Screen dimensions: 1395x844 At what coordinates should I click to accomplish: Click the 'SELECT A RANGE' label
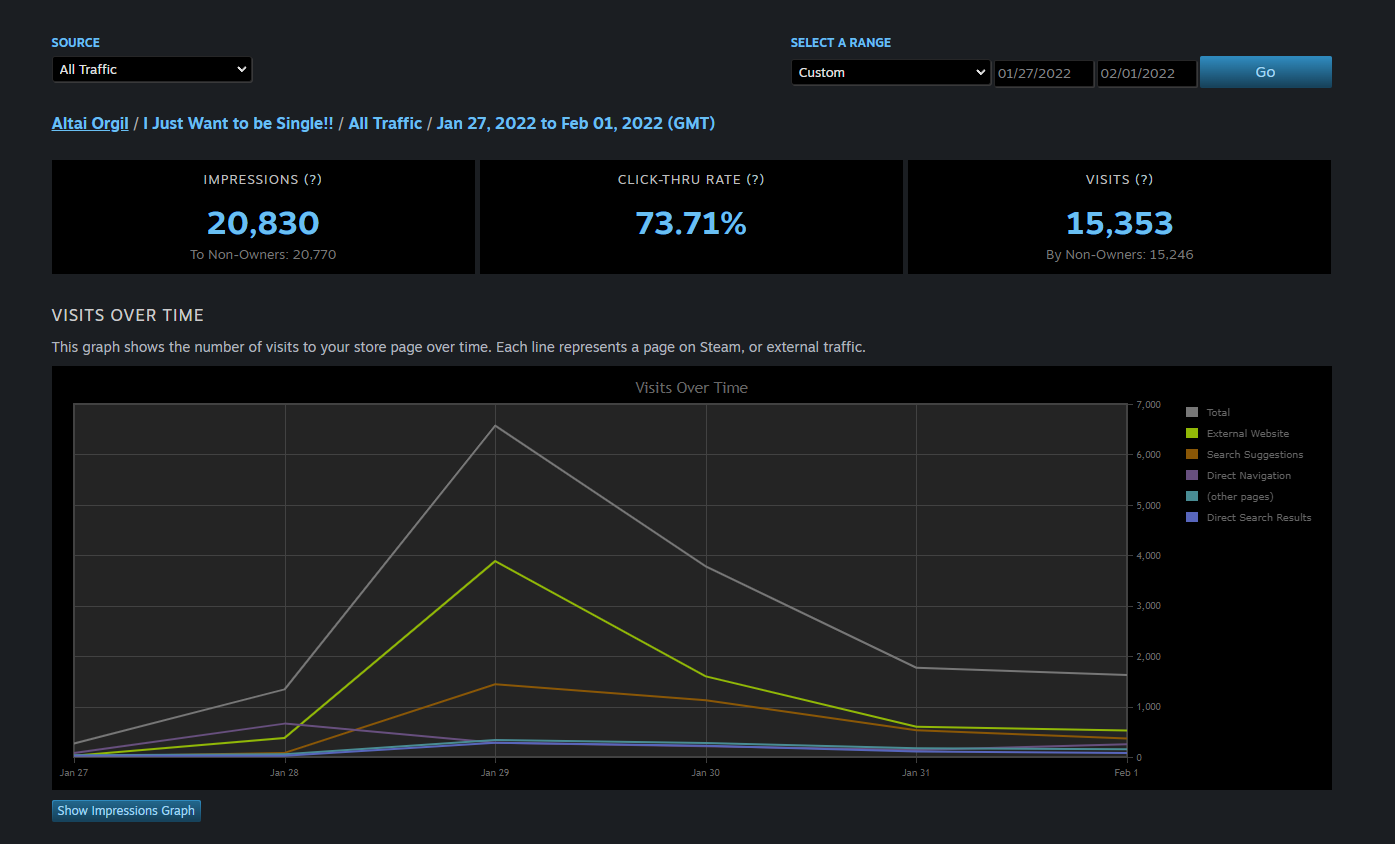pyautogui.click(x=841, y=43)
